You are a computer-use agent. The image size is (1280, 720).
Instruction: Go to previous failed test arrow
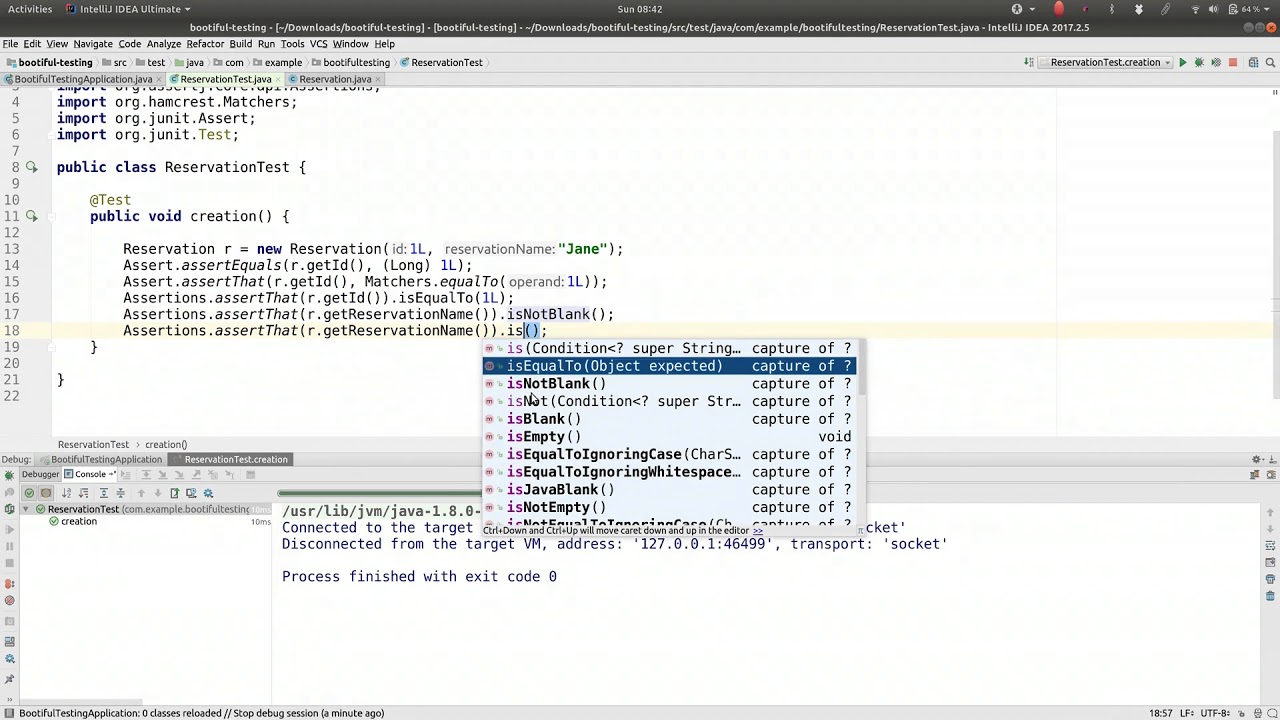tap(140, 493)
